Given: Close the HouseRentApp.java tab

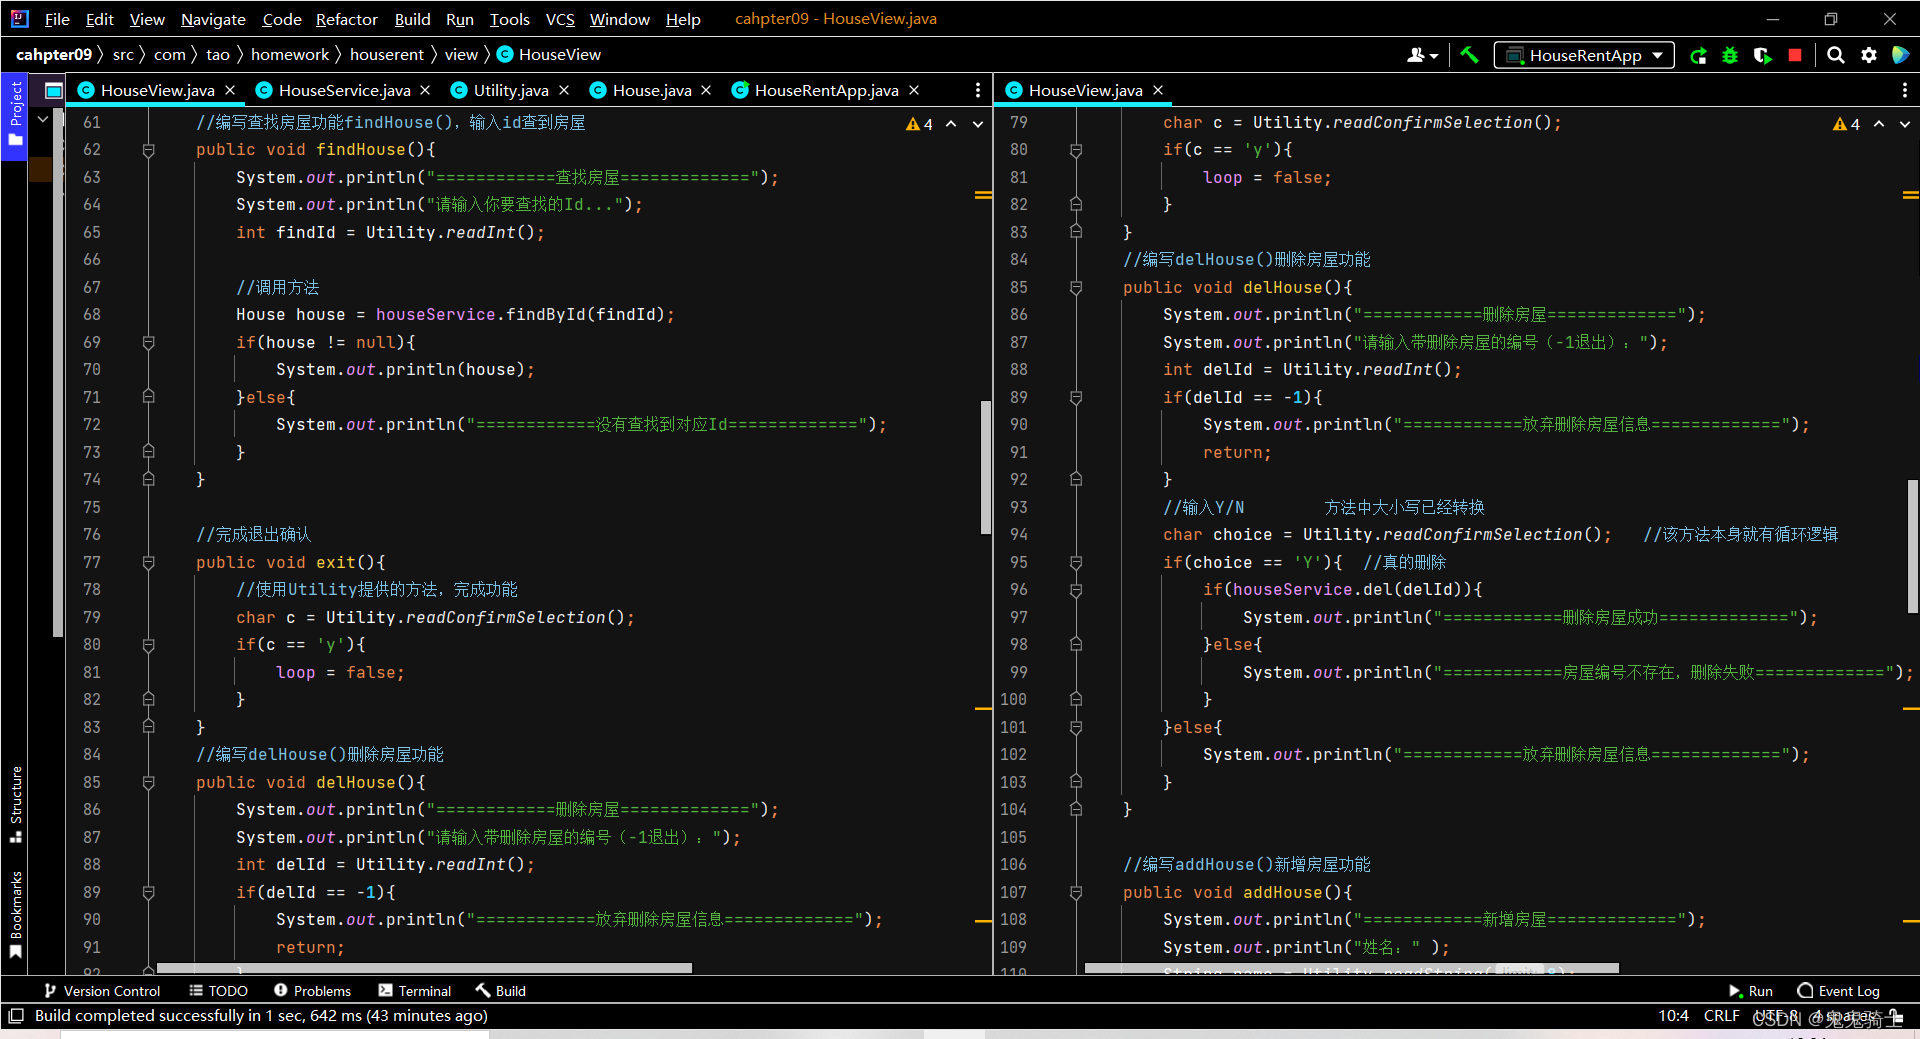Looking at the screenshot, I should pyautogui.click(x=914, y=90).
